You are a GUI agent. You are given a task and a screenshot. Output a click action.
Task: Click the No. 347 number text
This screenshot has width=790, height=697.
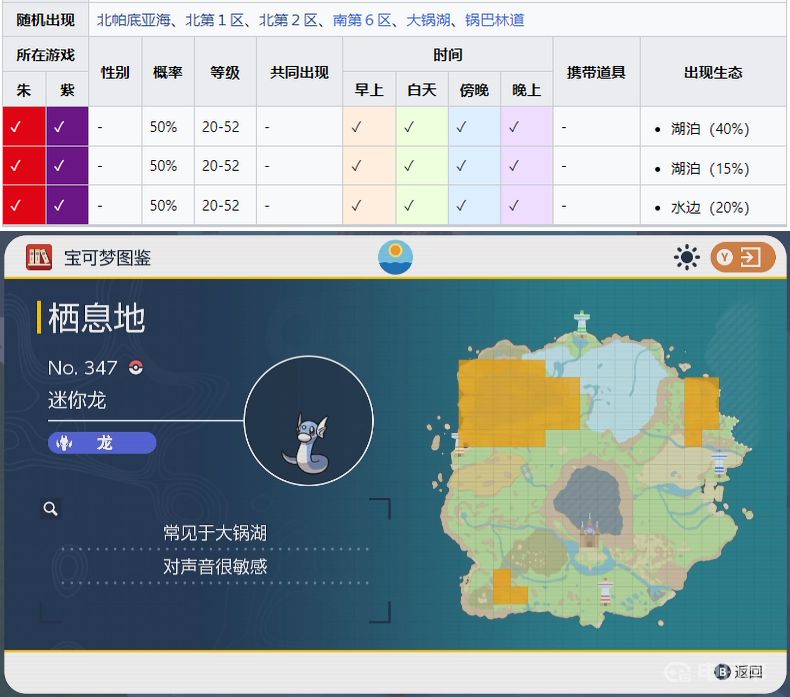point(83,368)
